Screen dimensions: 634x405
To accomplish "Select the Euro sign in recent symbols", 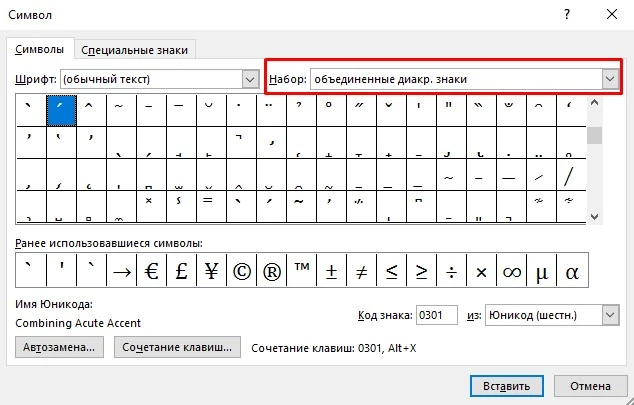I will click(x=151, y=271).
